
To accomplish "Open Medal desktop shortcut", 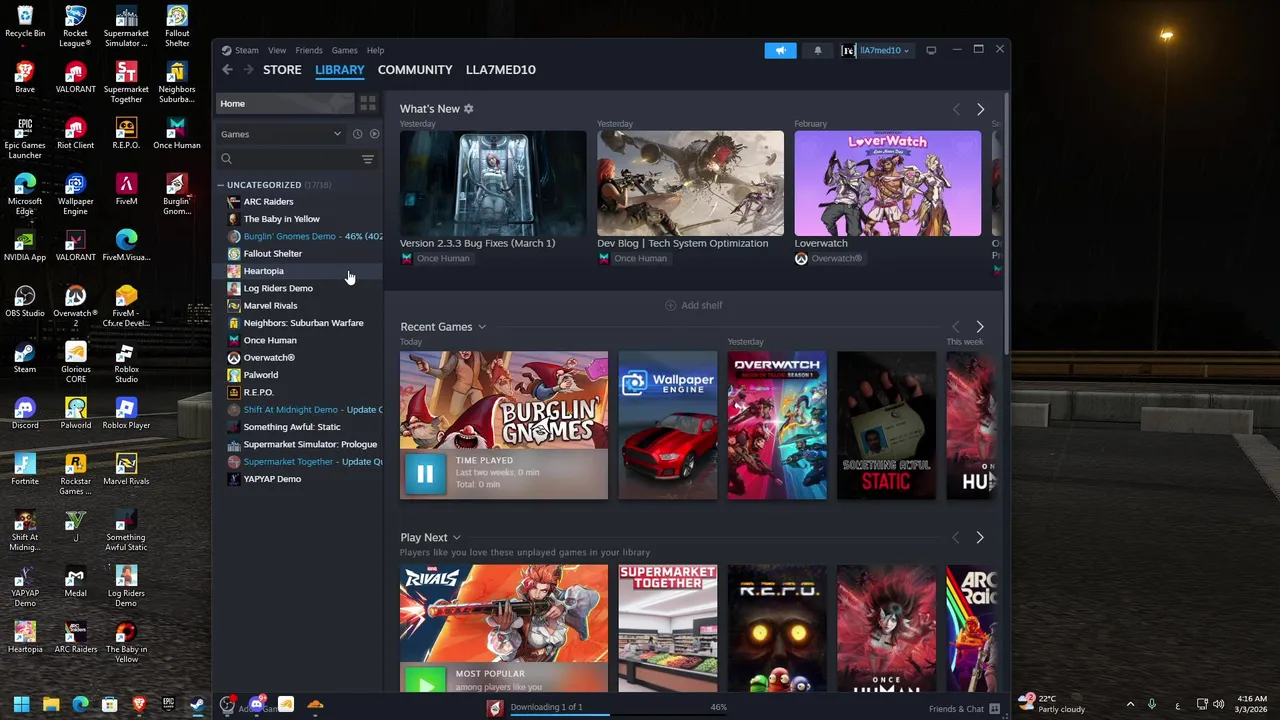I will 75,581.
